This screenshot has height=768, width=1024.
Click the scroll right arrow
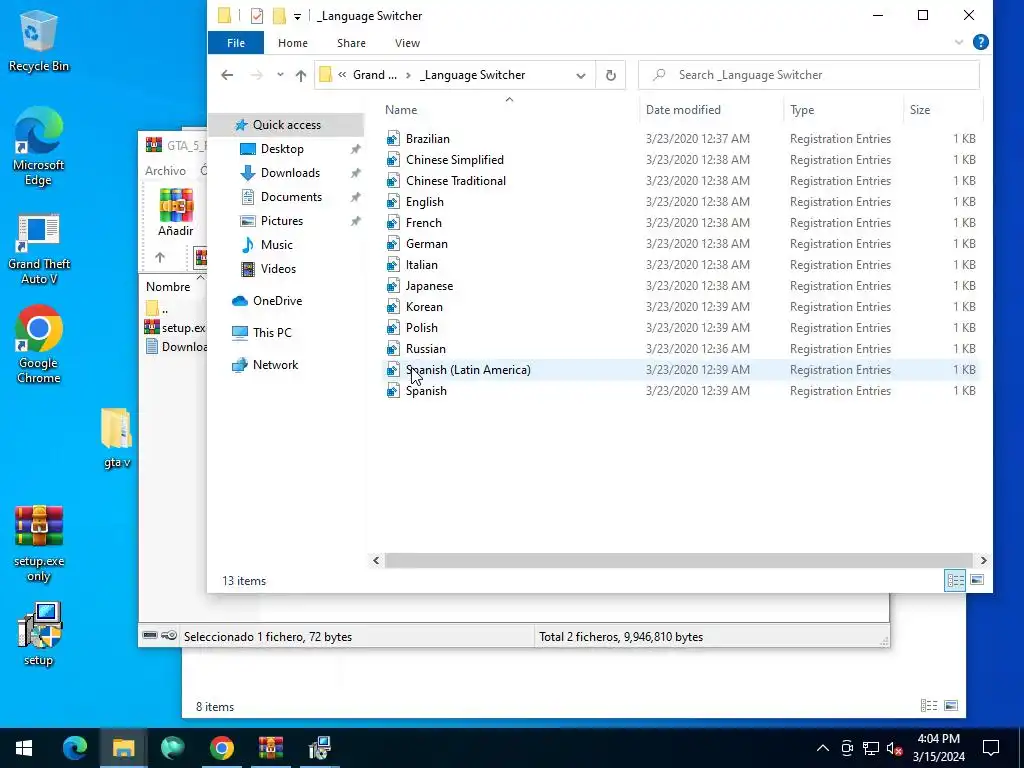click(x=984, y=560)
